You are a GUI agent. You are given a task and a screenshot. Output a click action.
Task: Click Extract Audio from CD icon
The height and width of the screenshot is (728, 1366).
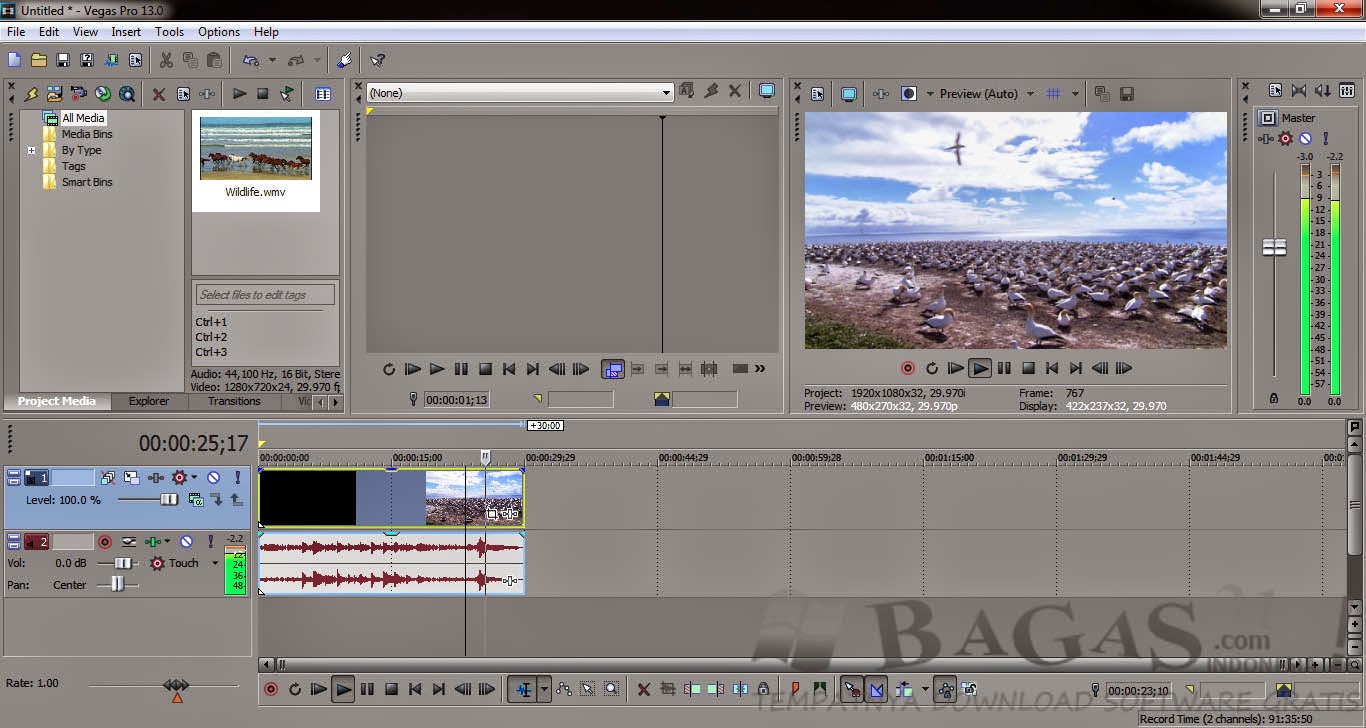102,94
